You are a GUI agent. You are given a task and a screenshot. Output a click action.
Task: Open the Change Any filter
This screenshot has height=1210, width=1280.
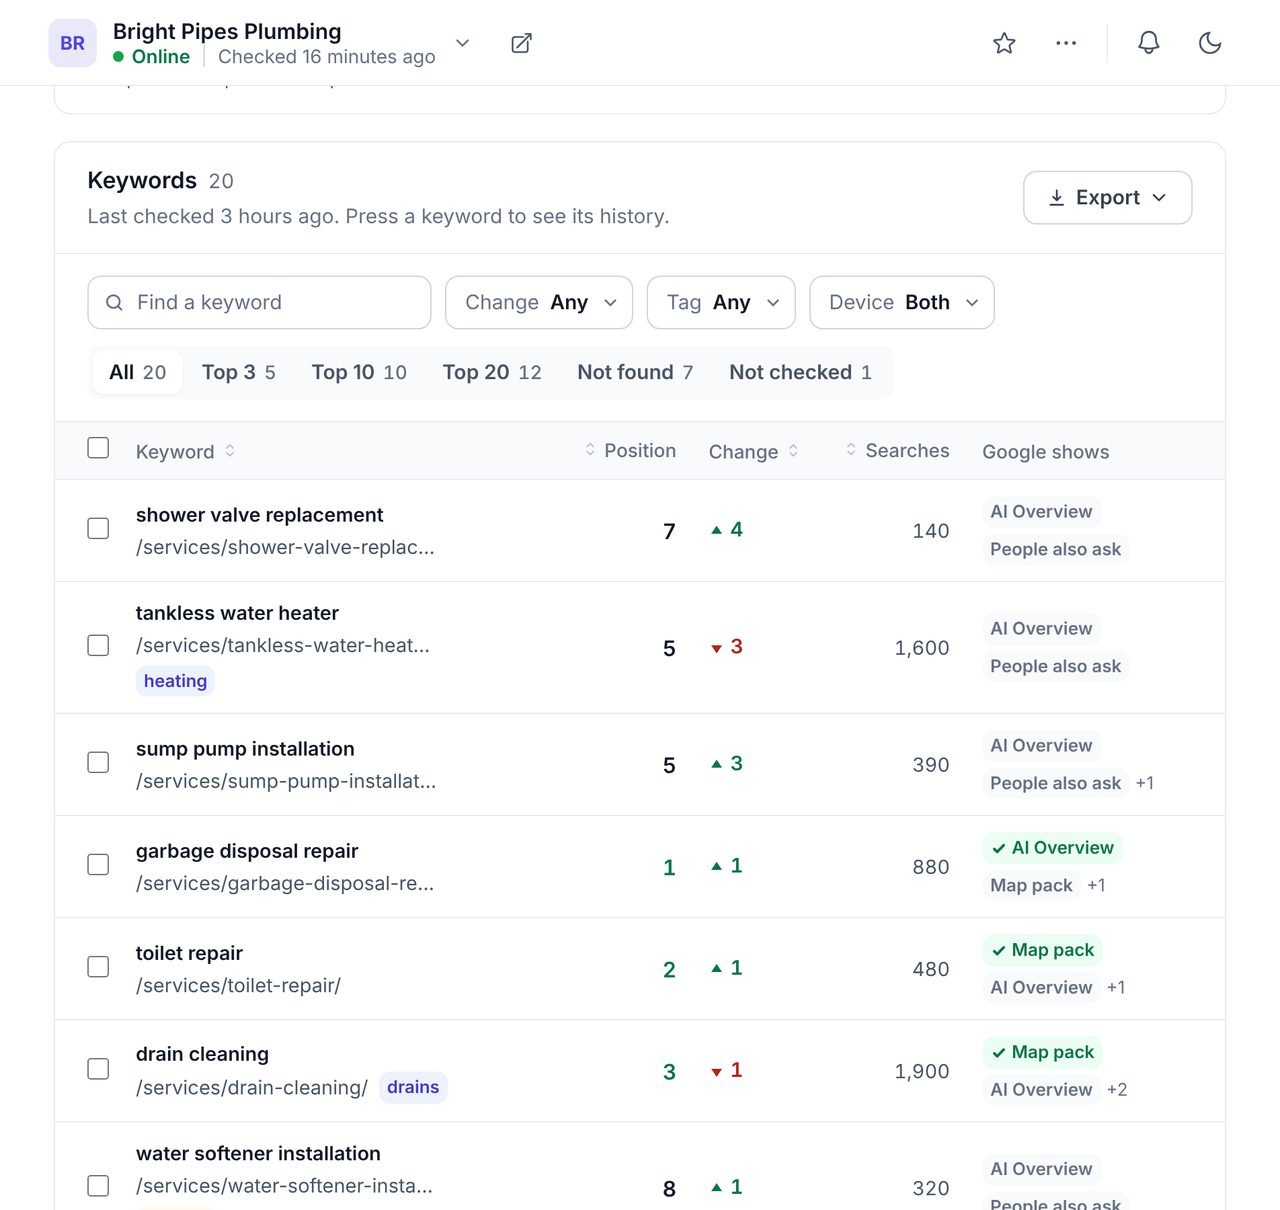pos(539,302)
